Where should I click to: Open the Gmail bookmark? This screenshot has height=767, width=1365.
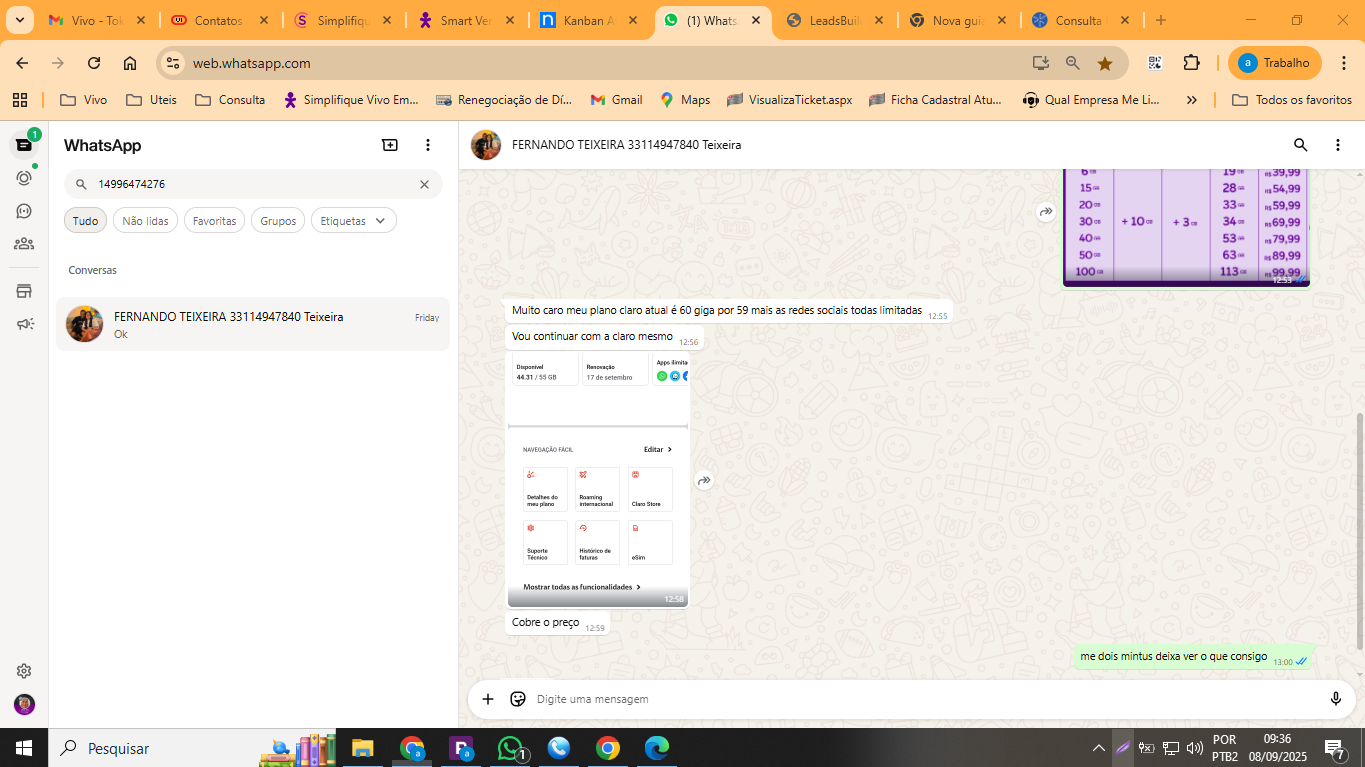617,100
